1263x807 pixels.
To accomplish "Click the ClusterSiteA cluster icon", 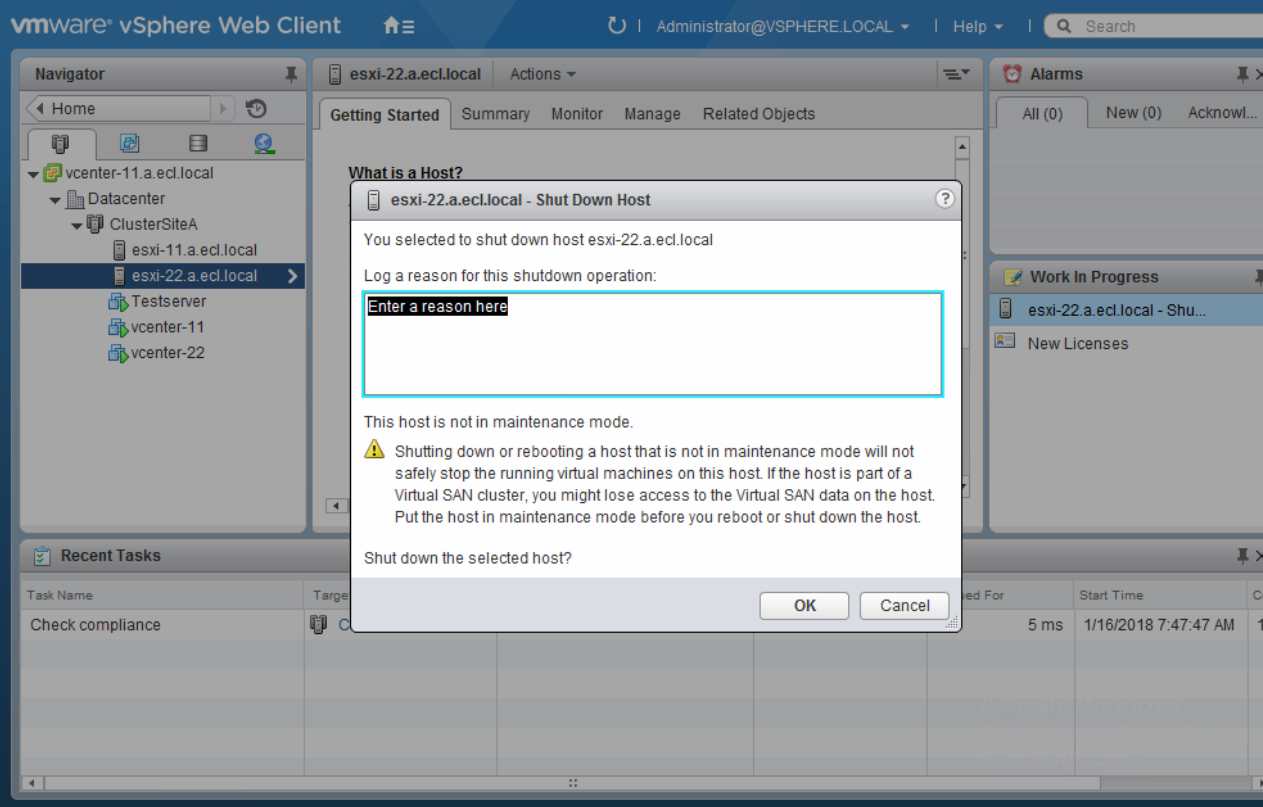I will pos(96,224).
